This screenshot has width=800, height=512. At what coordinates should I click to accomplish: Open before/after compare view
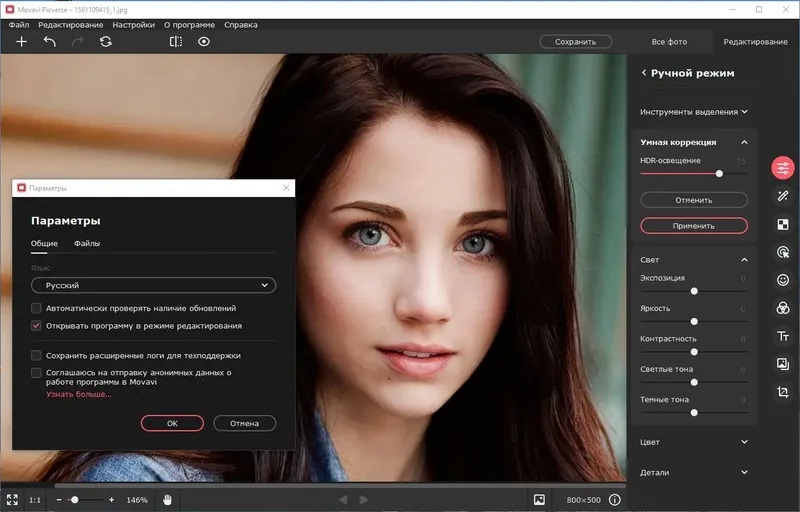tap(176, 42)
